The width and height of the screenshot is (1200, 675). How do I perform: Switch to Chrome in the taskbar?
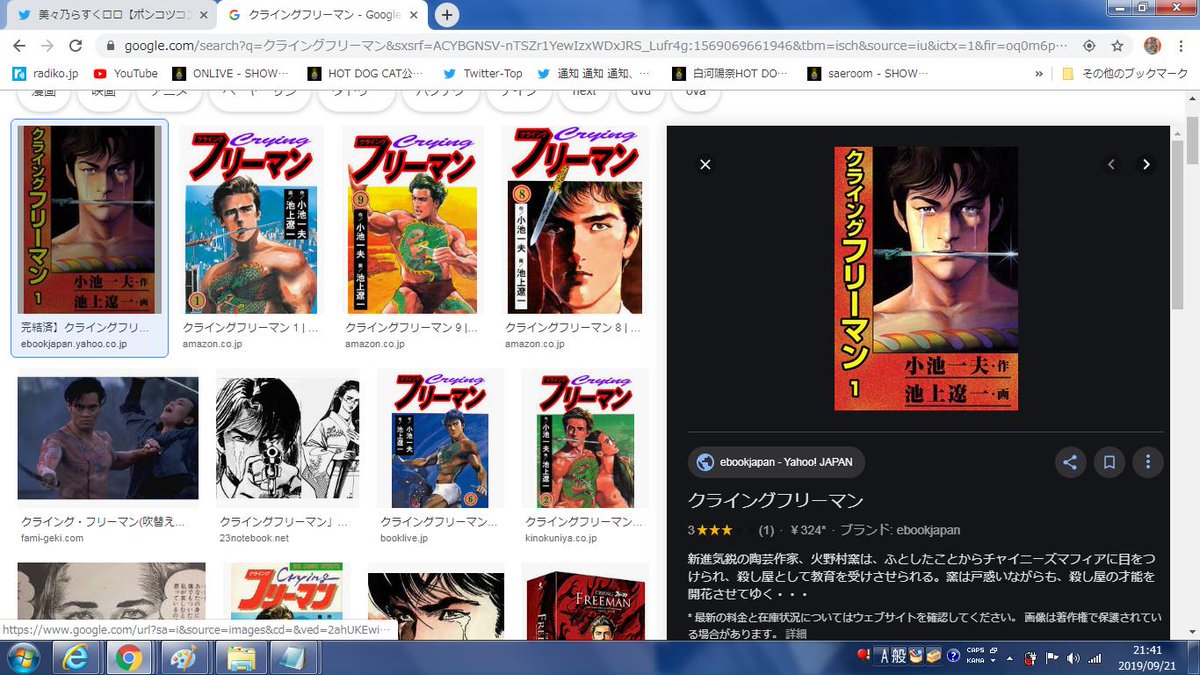tap(128, 657)
